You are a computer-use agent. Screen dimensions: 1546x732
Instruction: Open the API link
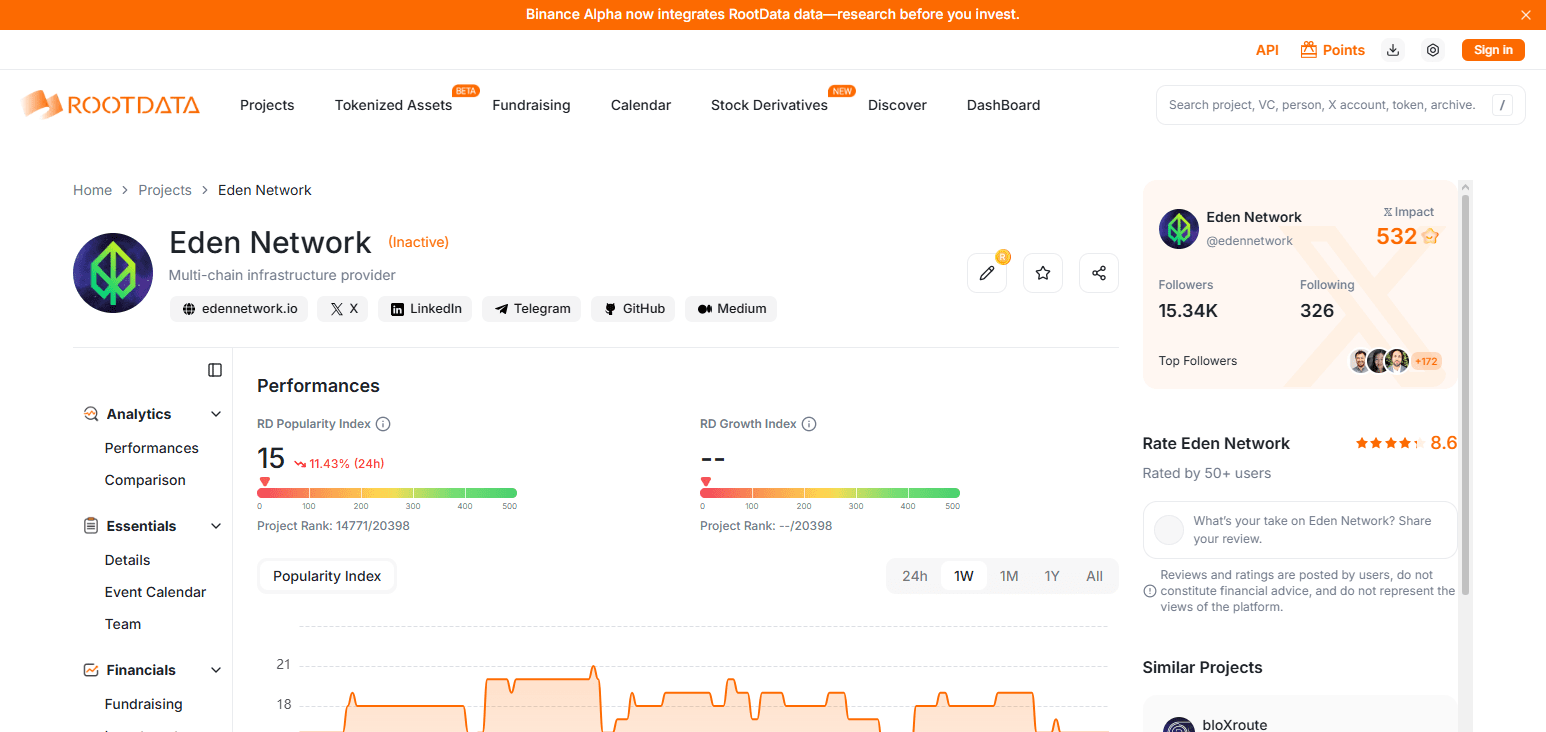(1267, 50)
